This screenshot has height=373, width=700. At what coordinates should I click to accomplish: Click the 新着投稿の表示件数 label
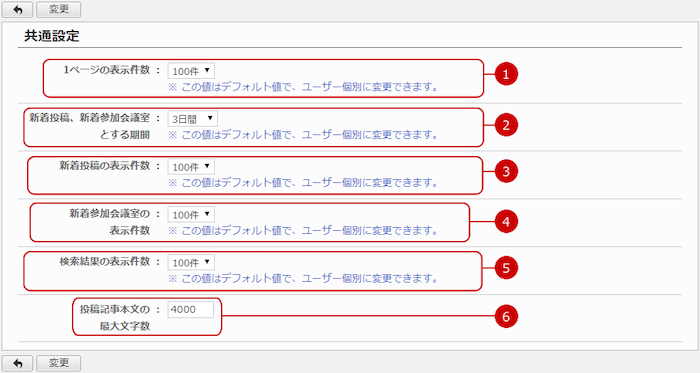104,166
